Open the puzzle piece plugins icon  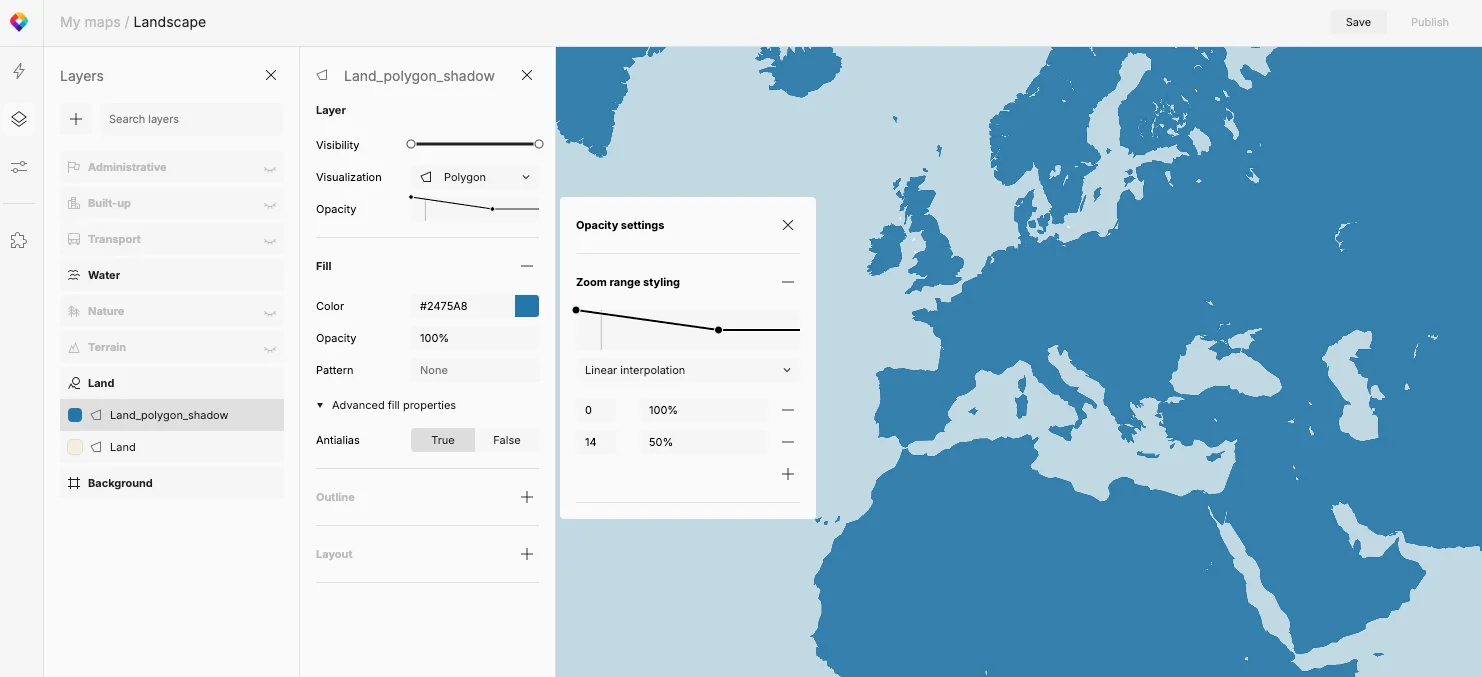point(19,240)
